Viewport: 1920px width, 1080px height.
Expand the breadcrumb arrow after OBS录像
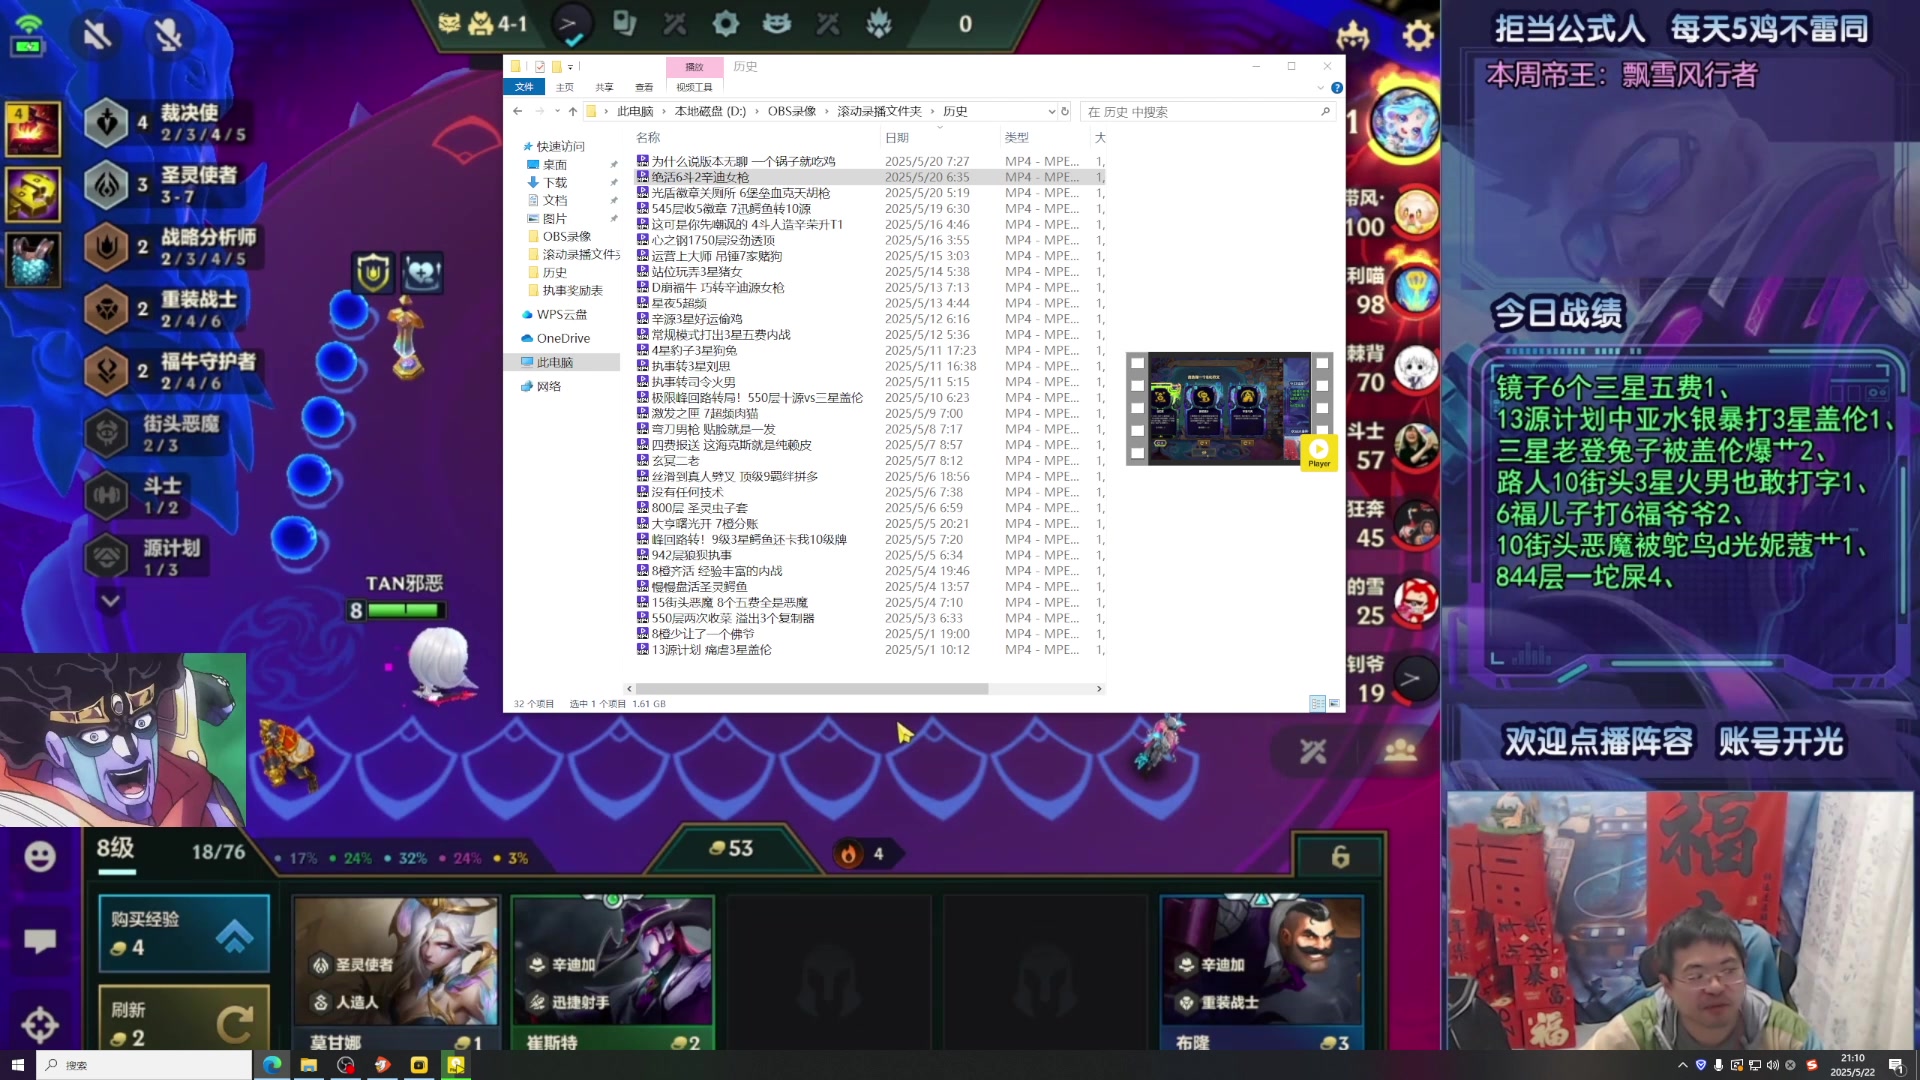point(826,112)
